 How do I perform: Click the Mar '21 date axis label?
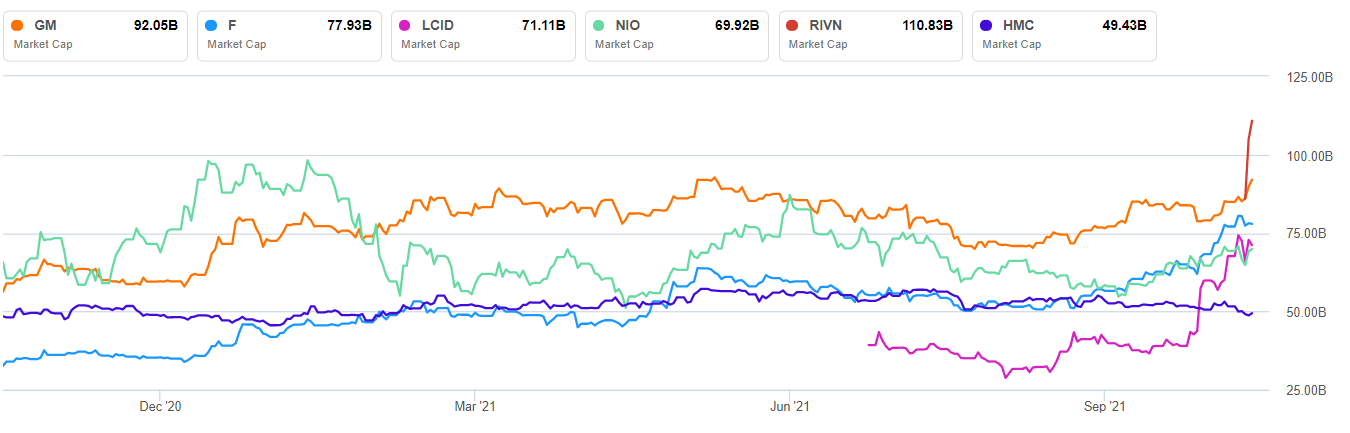[x=475, y=407]
